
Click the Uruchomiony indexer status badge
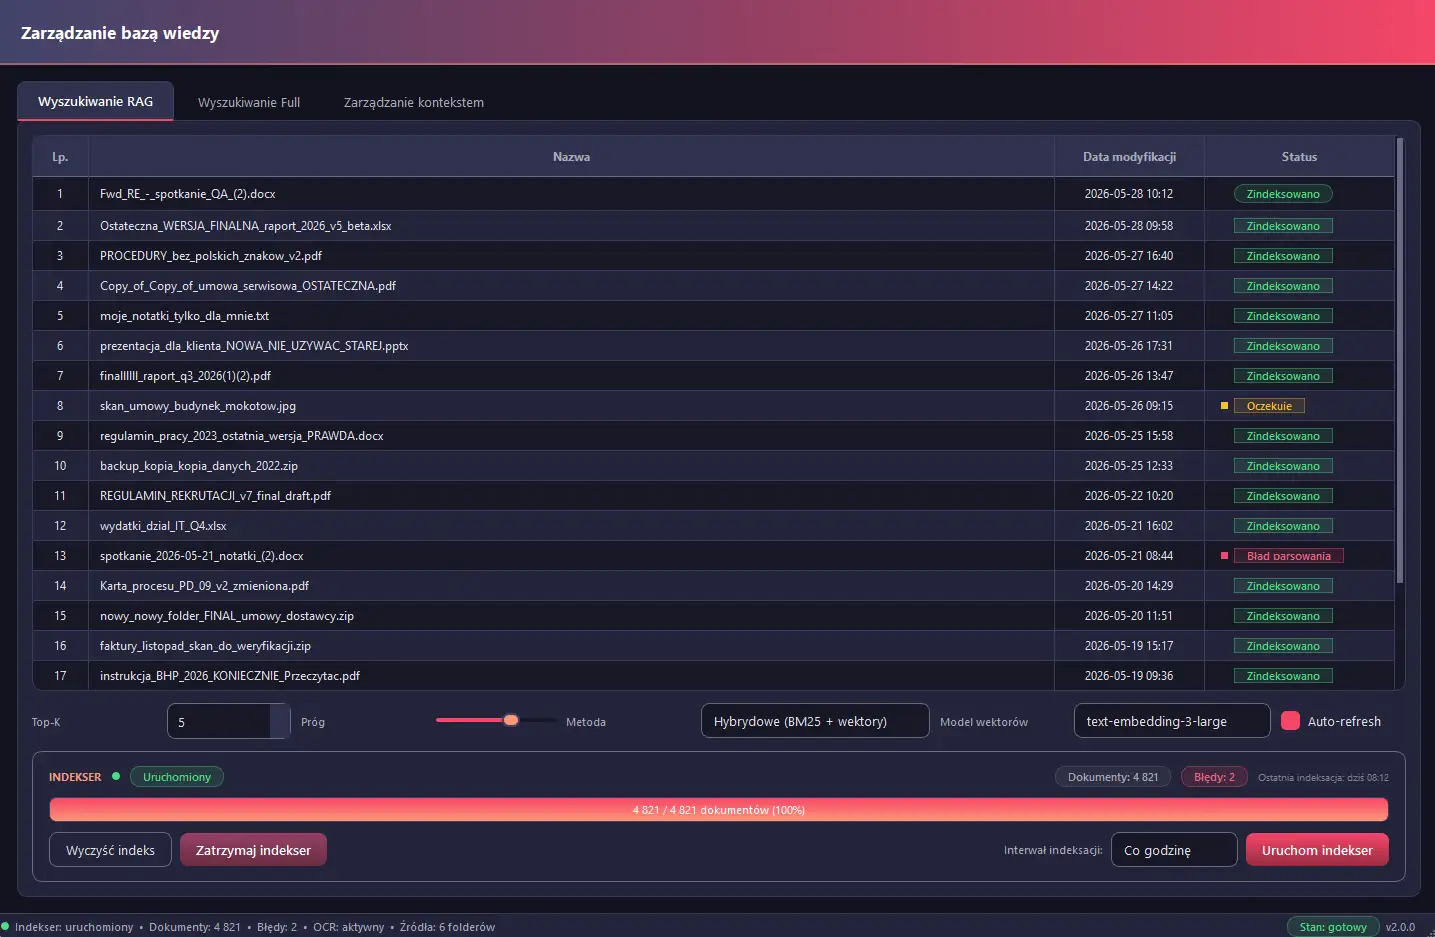pos(177,777)
